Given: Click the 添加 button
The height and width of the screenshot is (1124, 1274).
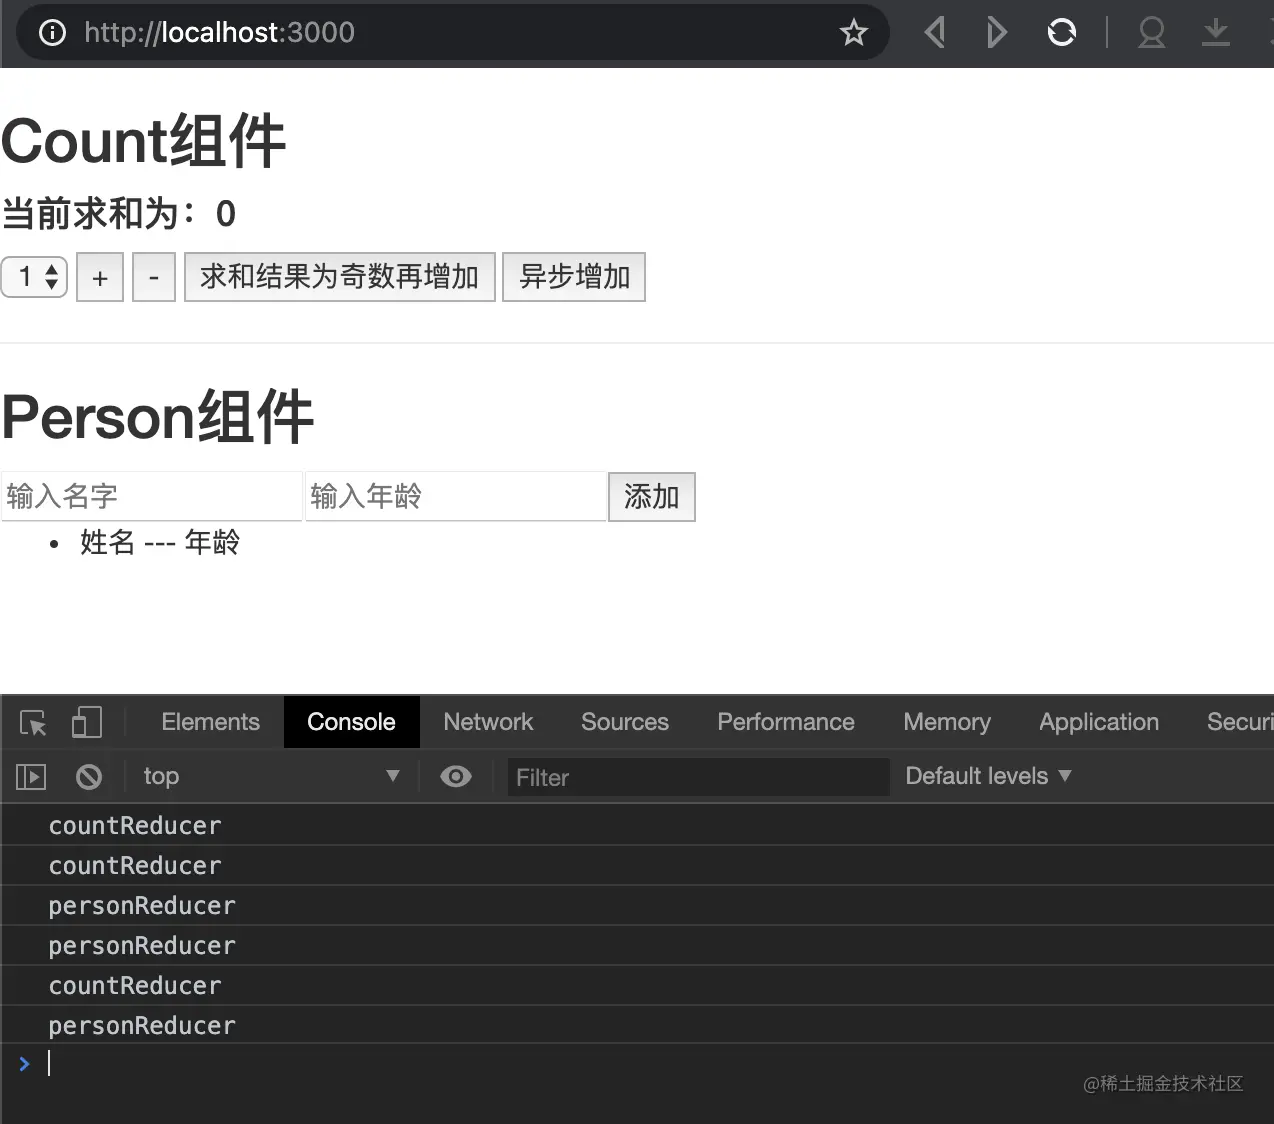Looking at the screenshot, I should 652,497.
